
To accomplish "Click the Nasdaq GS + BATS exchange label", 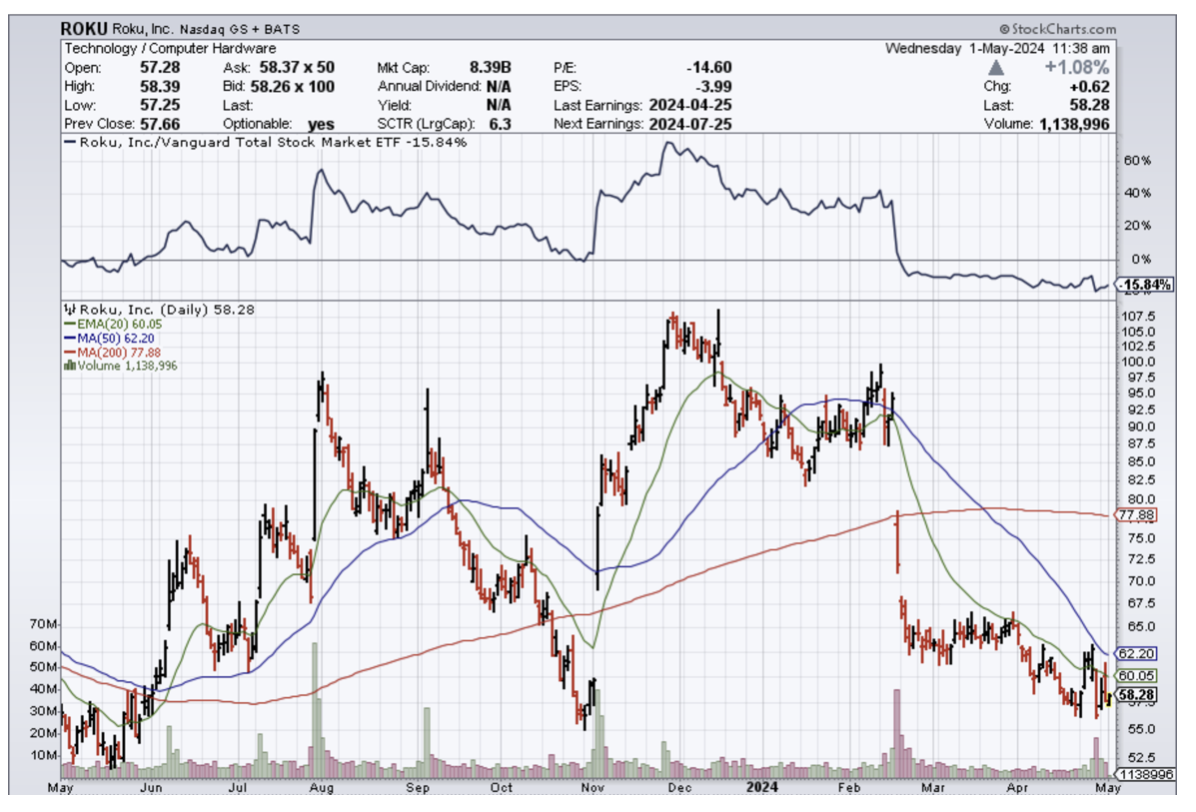I will [240, 30].
